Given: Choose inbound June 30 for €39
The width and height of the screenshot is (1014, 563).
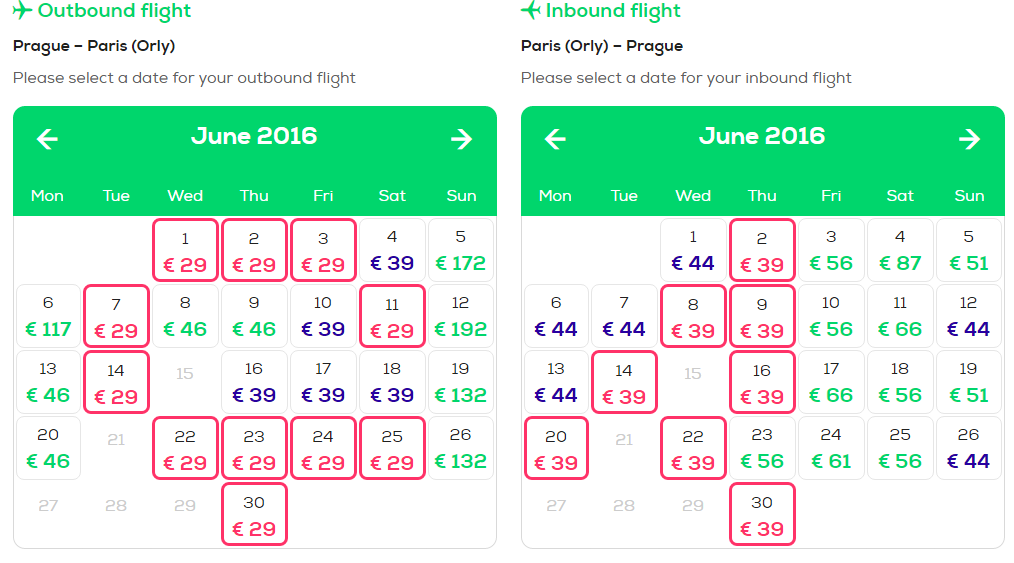Looking at the screenshot, I should [x=762, y=514].
